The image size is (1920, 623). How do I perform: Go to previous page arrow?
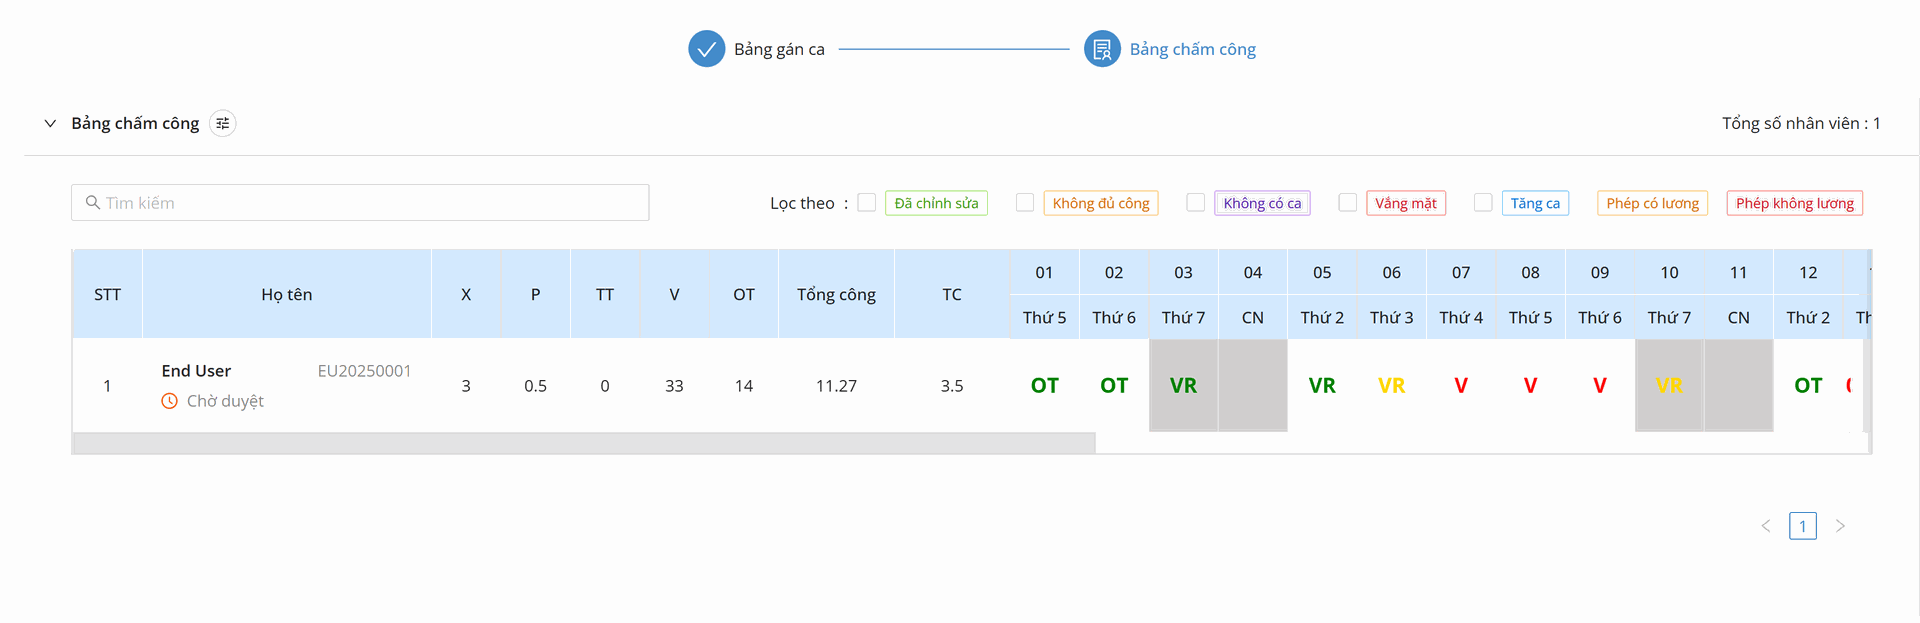[1766, 526]
